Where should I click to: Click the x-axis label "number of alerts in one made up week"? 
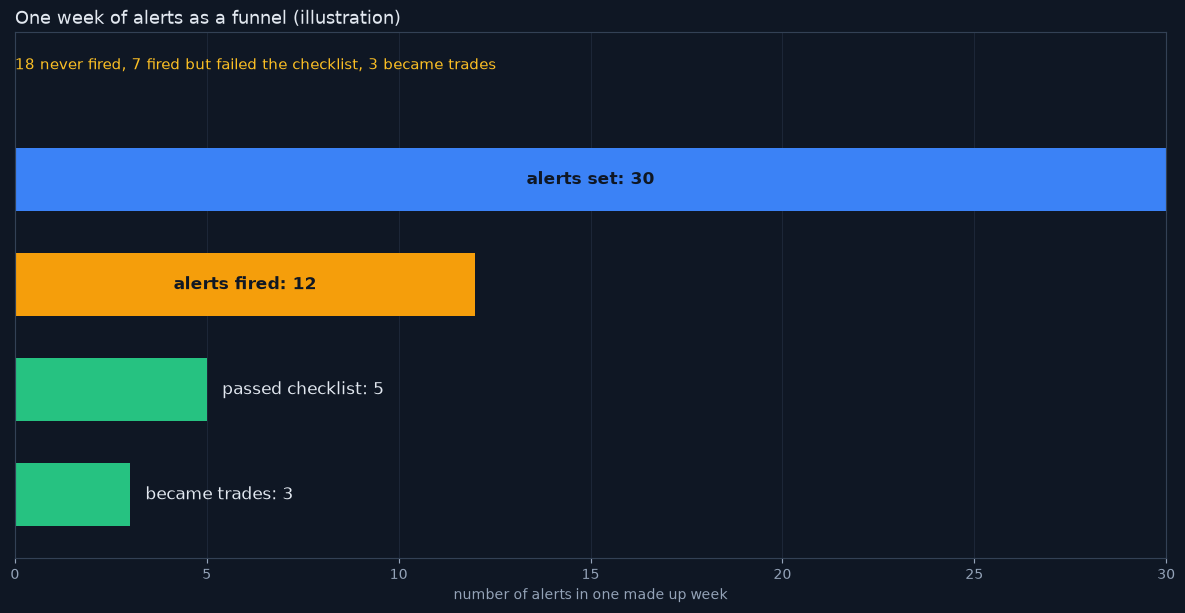point(590,595)
